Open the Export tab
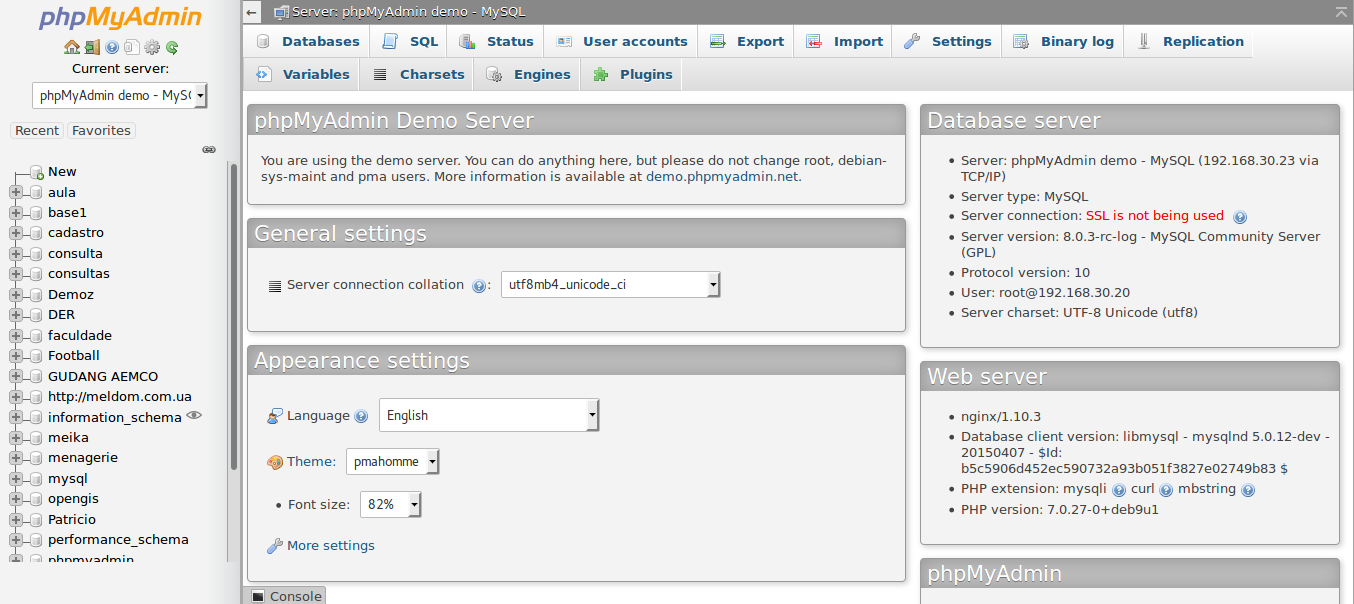1354x604 pixels. (x=747, y=42)
